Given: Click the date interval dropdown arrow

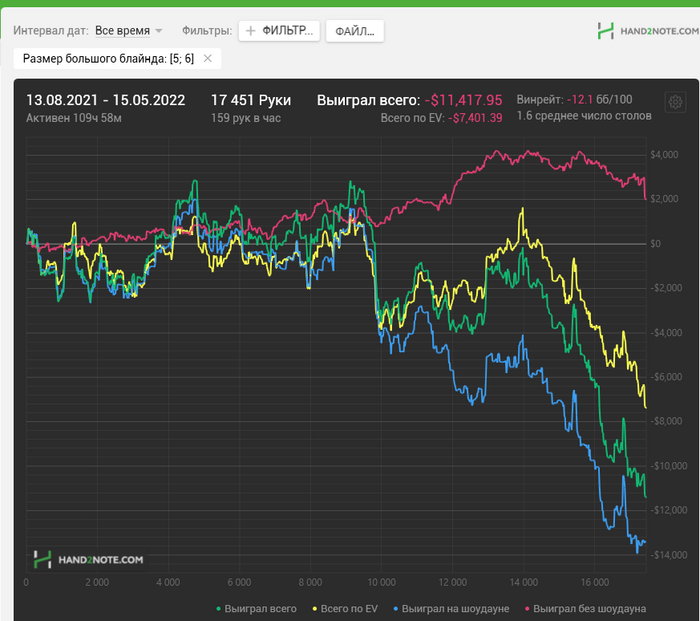Looking at the screenshot, I should [158, 31].
